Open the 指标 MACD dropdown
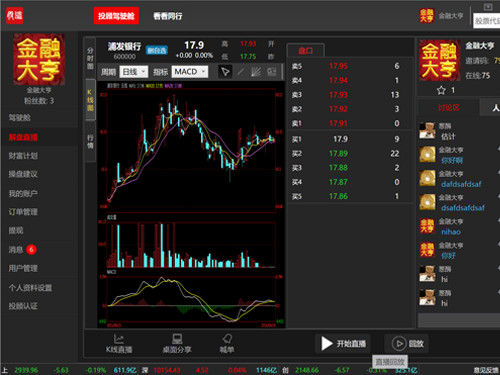Screen dimensions: 500x375 click(x=190, y=72)
